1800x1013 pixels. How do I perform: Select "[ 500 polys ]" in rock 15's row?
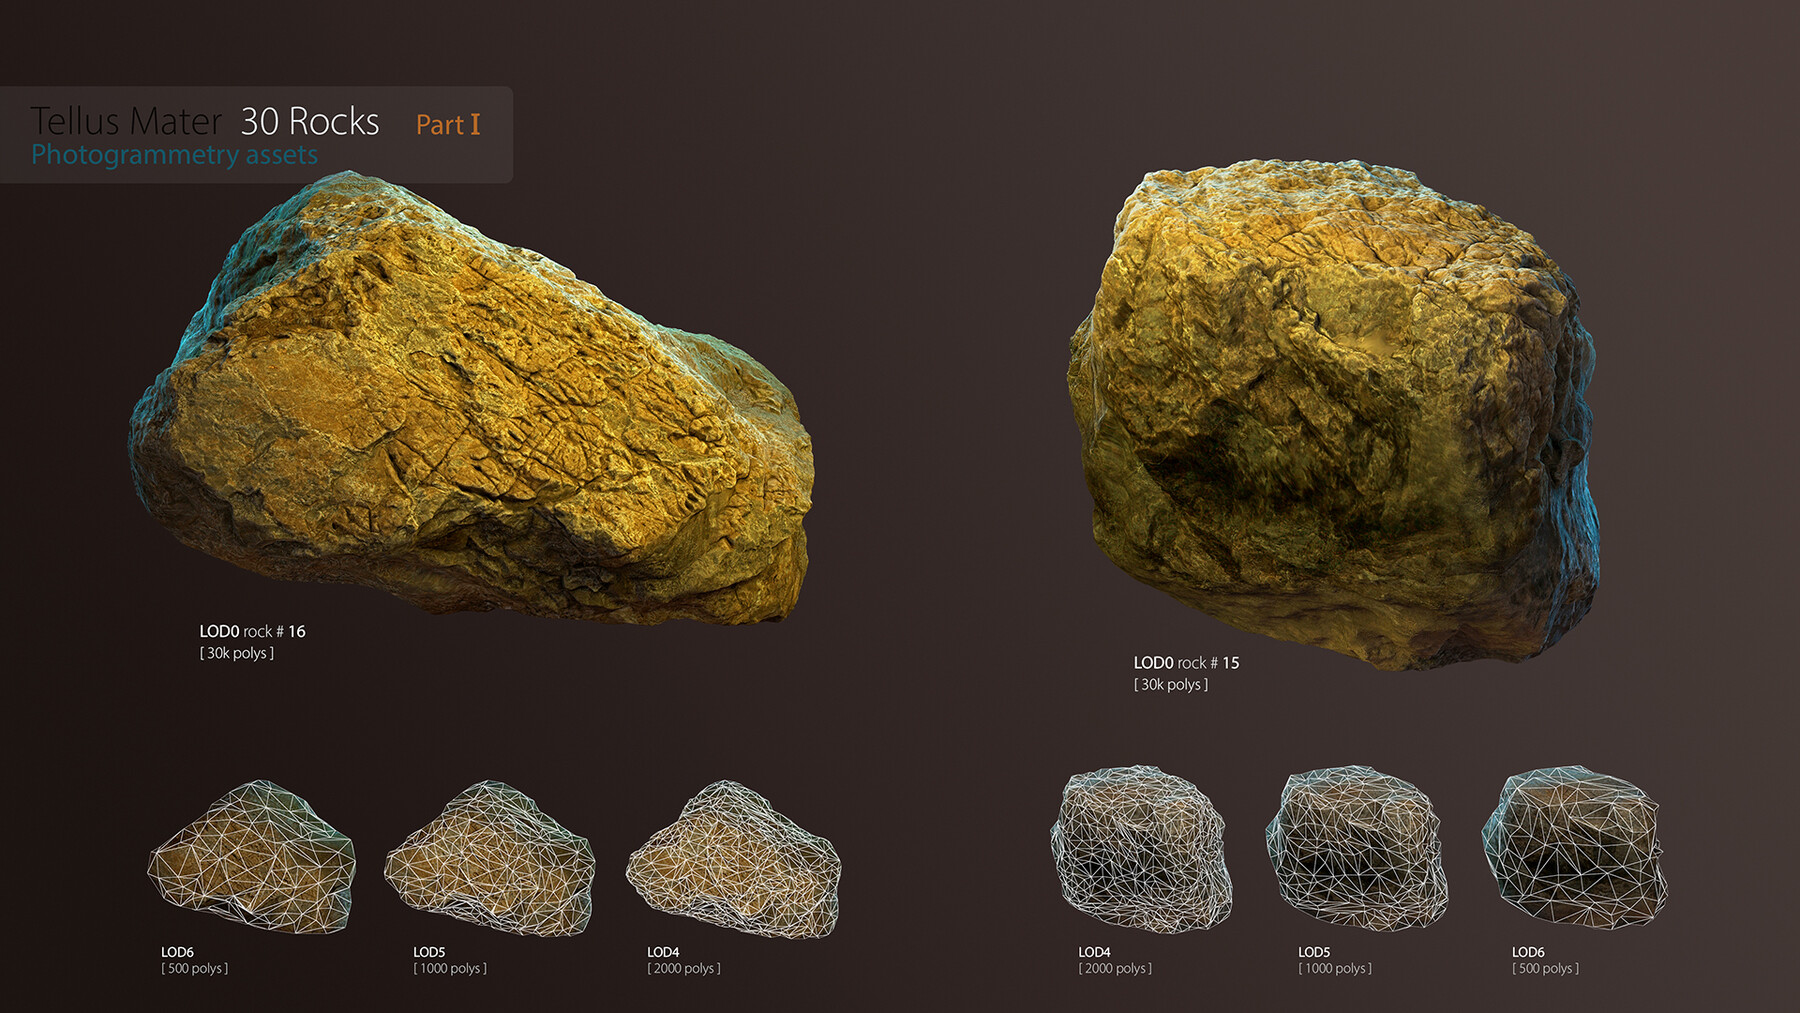[1545, 968]
